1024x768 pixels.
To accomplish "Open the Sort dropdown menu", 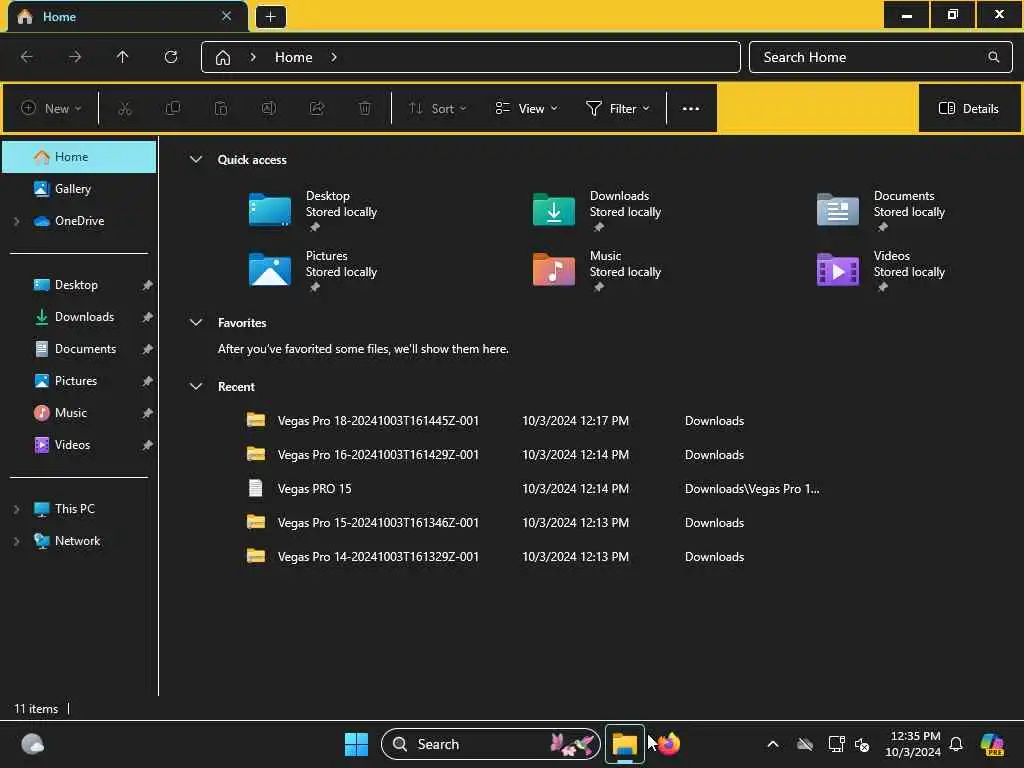I will point(438,108).
